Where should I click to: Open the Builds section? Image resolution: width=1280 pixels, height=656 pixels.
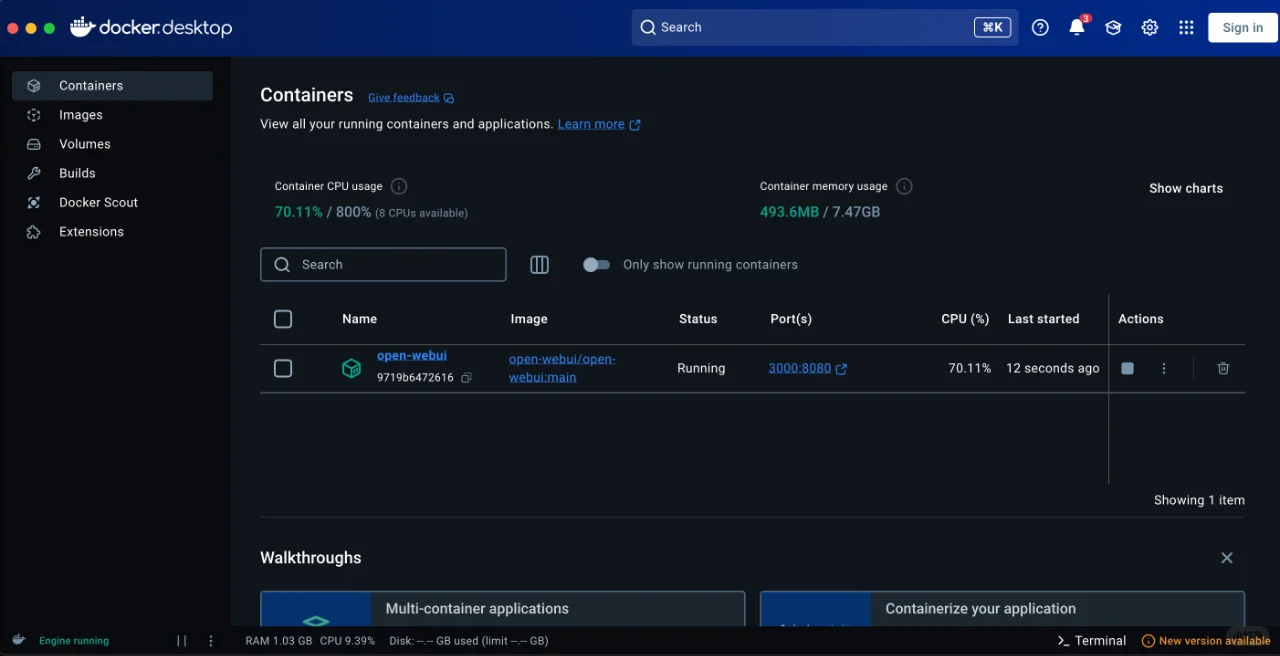click(x=112, y=173)
